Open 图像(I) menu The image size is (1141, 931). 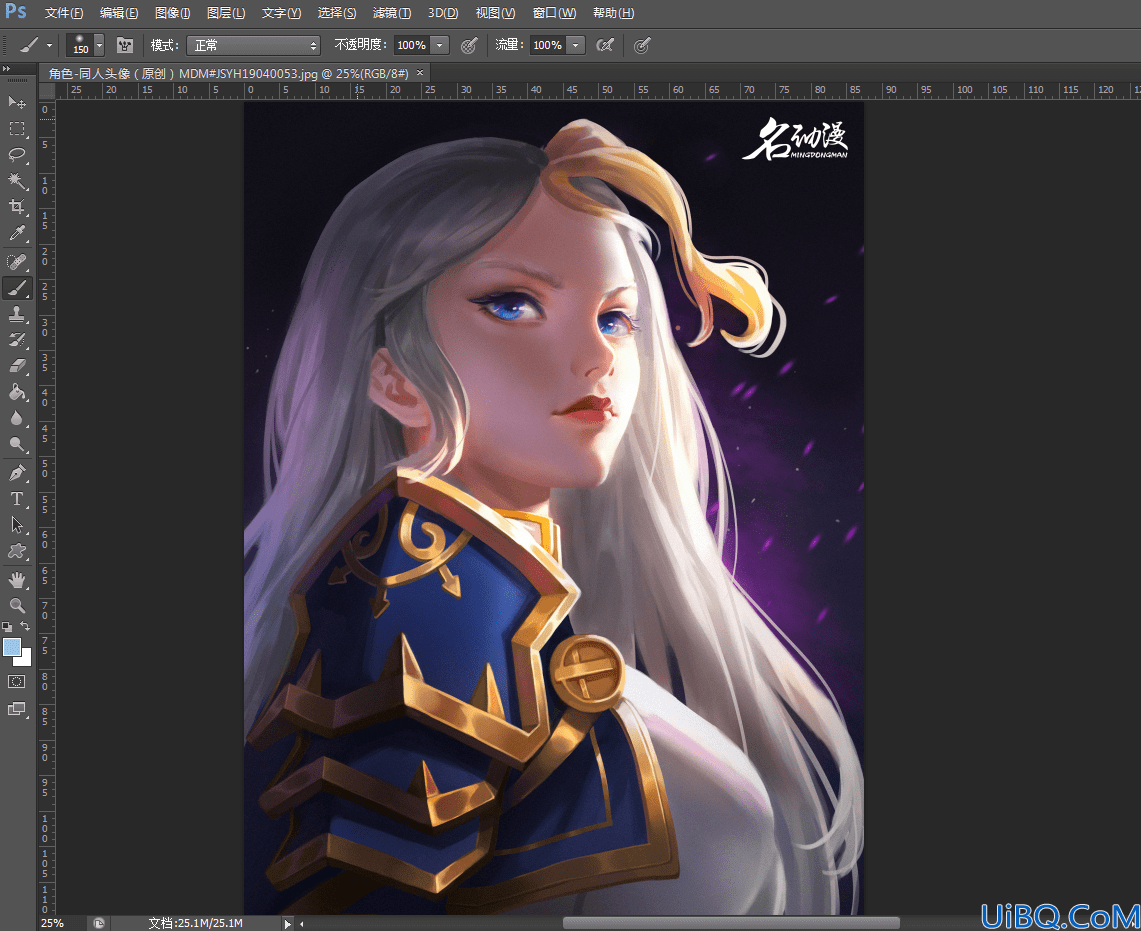[172, 13]
